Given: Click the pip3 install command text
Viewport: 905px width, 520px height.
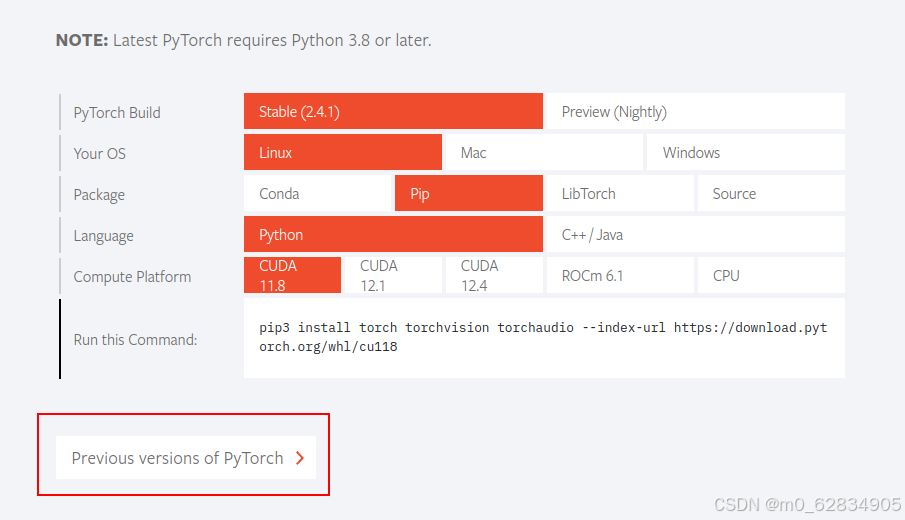Looking at the screenshot, I should pos(543,337).
